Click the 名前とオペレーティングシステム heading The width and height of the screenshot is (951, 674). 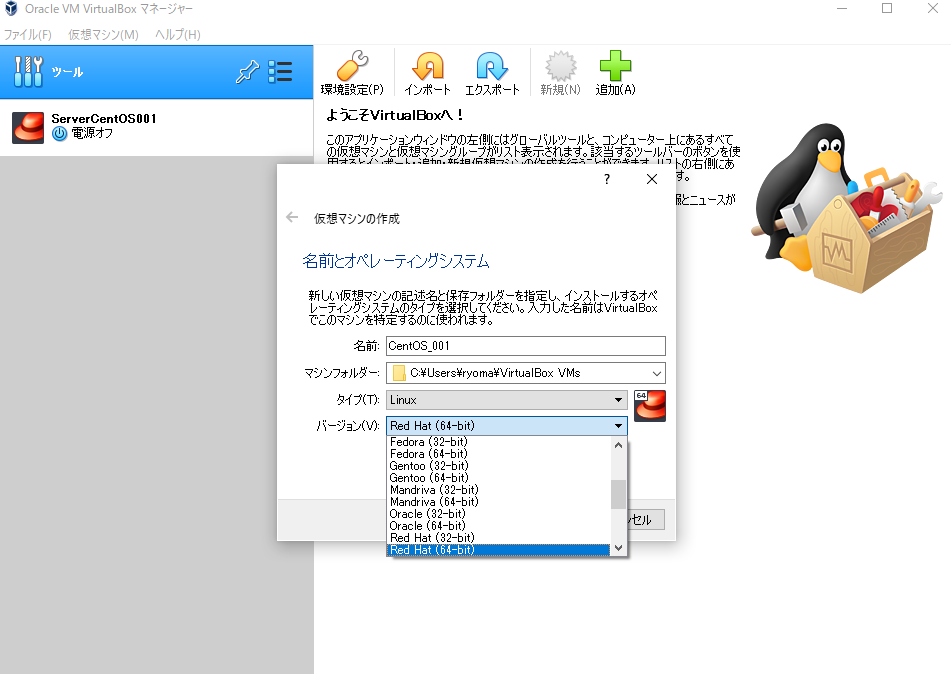(x=395, y=261)
